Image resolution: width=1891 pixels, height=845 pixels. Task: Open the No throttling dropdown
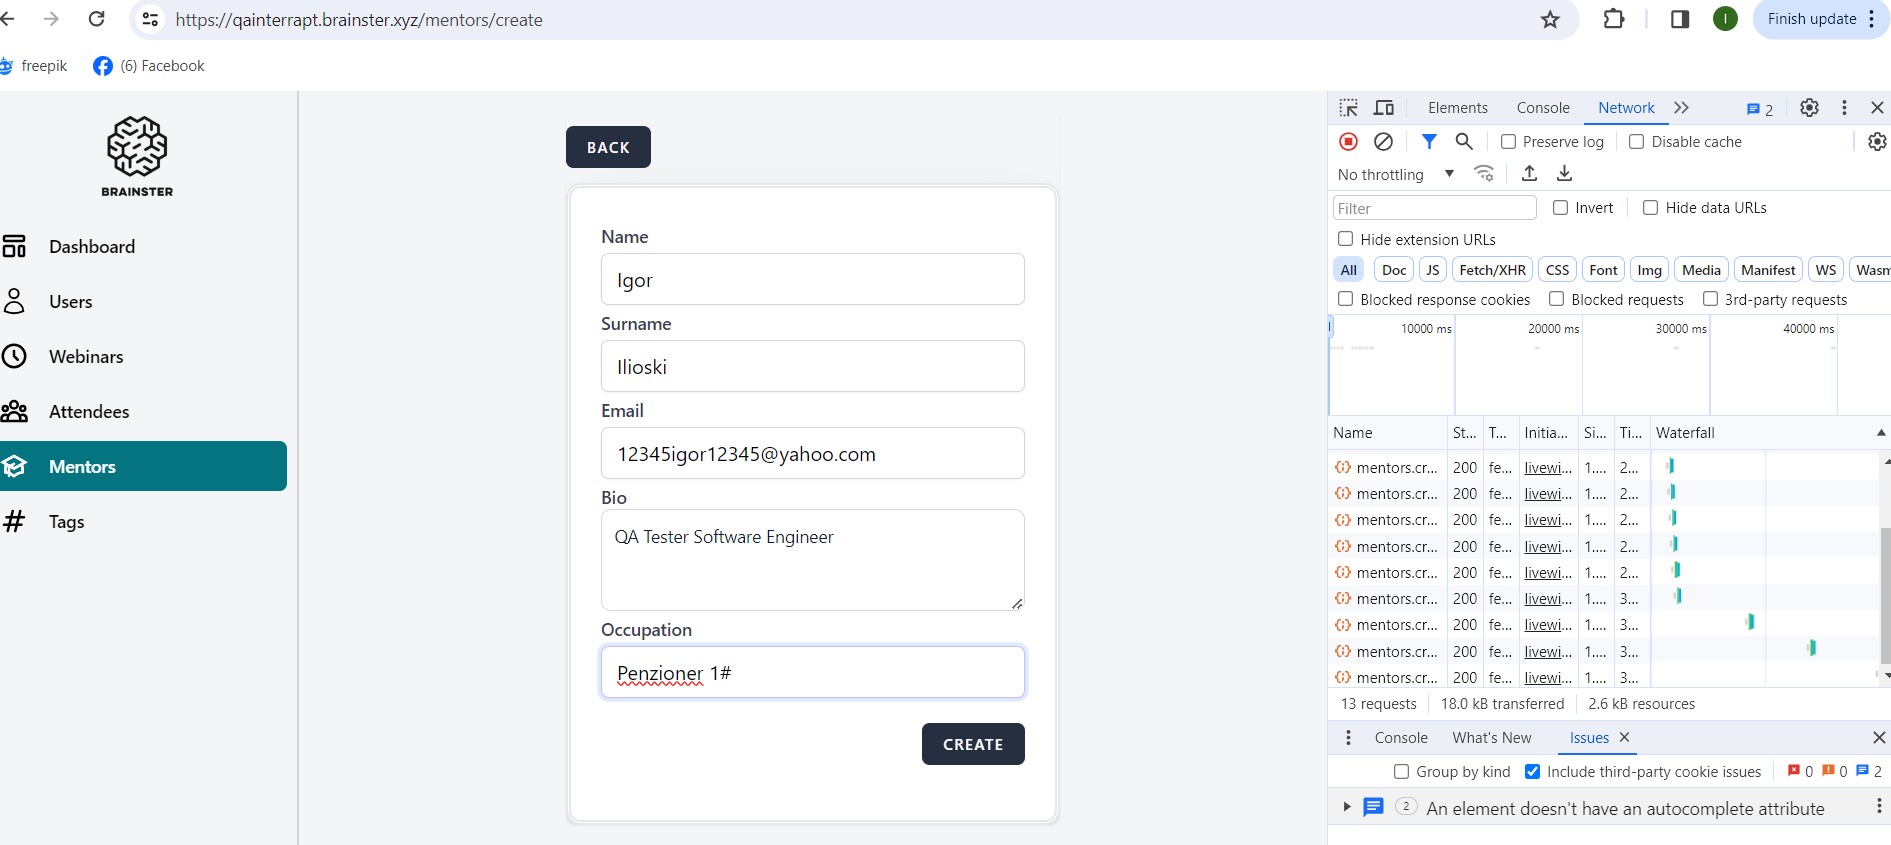[x=1395, y=175]
